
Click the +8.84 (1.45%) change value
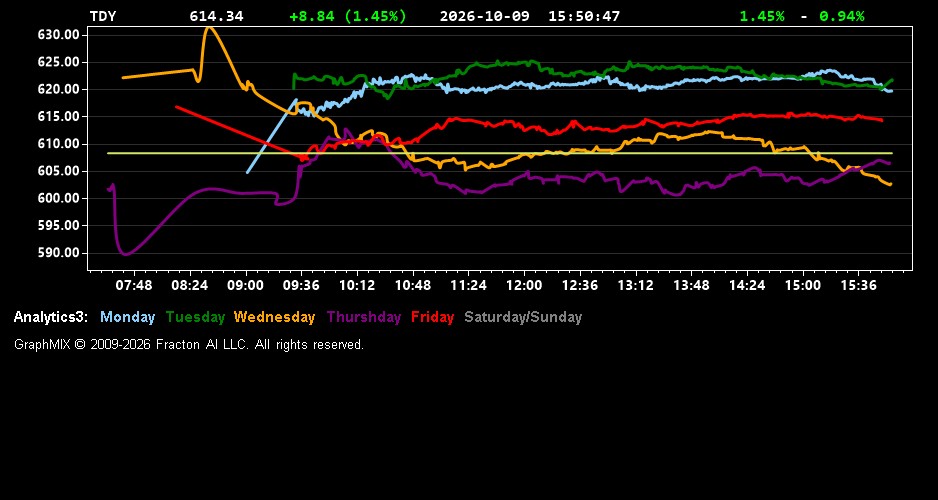348,16
